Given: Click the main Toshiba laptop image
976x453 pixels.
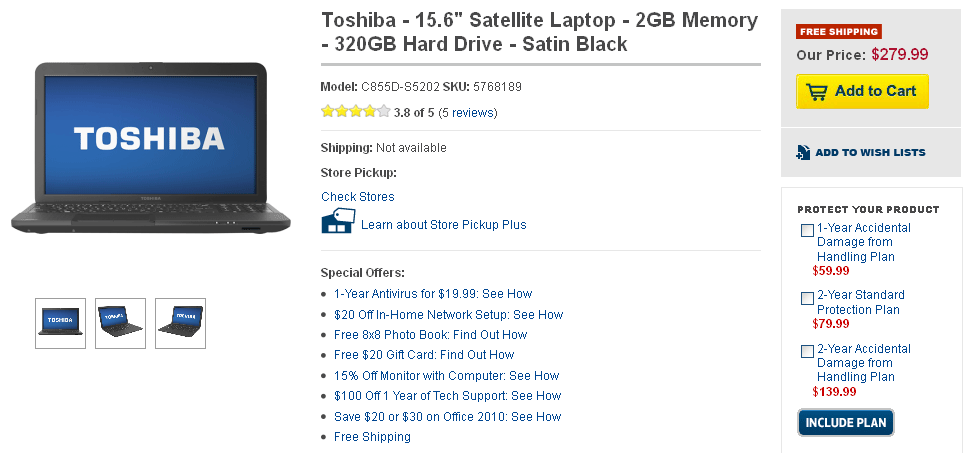Looking at the screenshot, I should (152, 150).
